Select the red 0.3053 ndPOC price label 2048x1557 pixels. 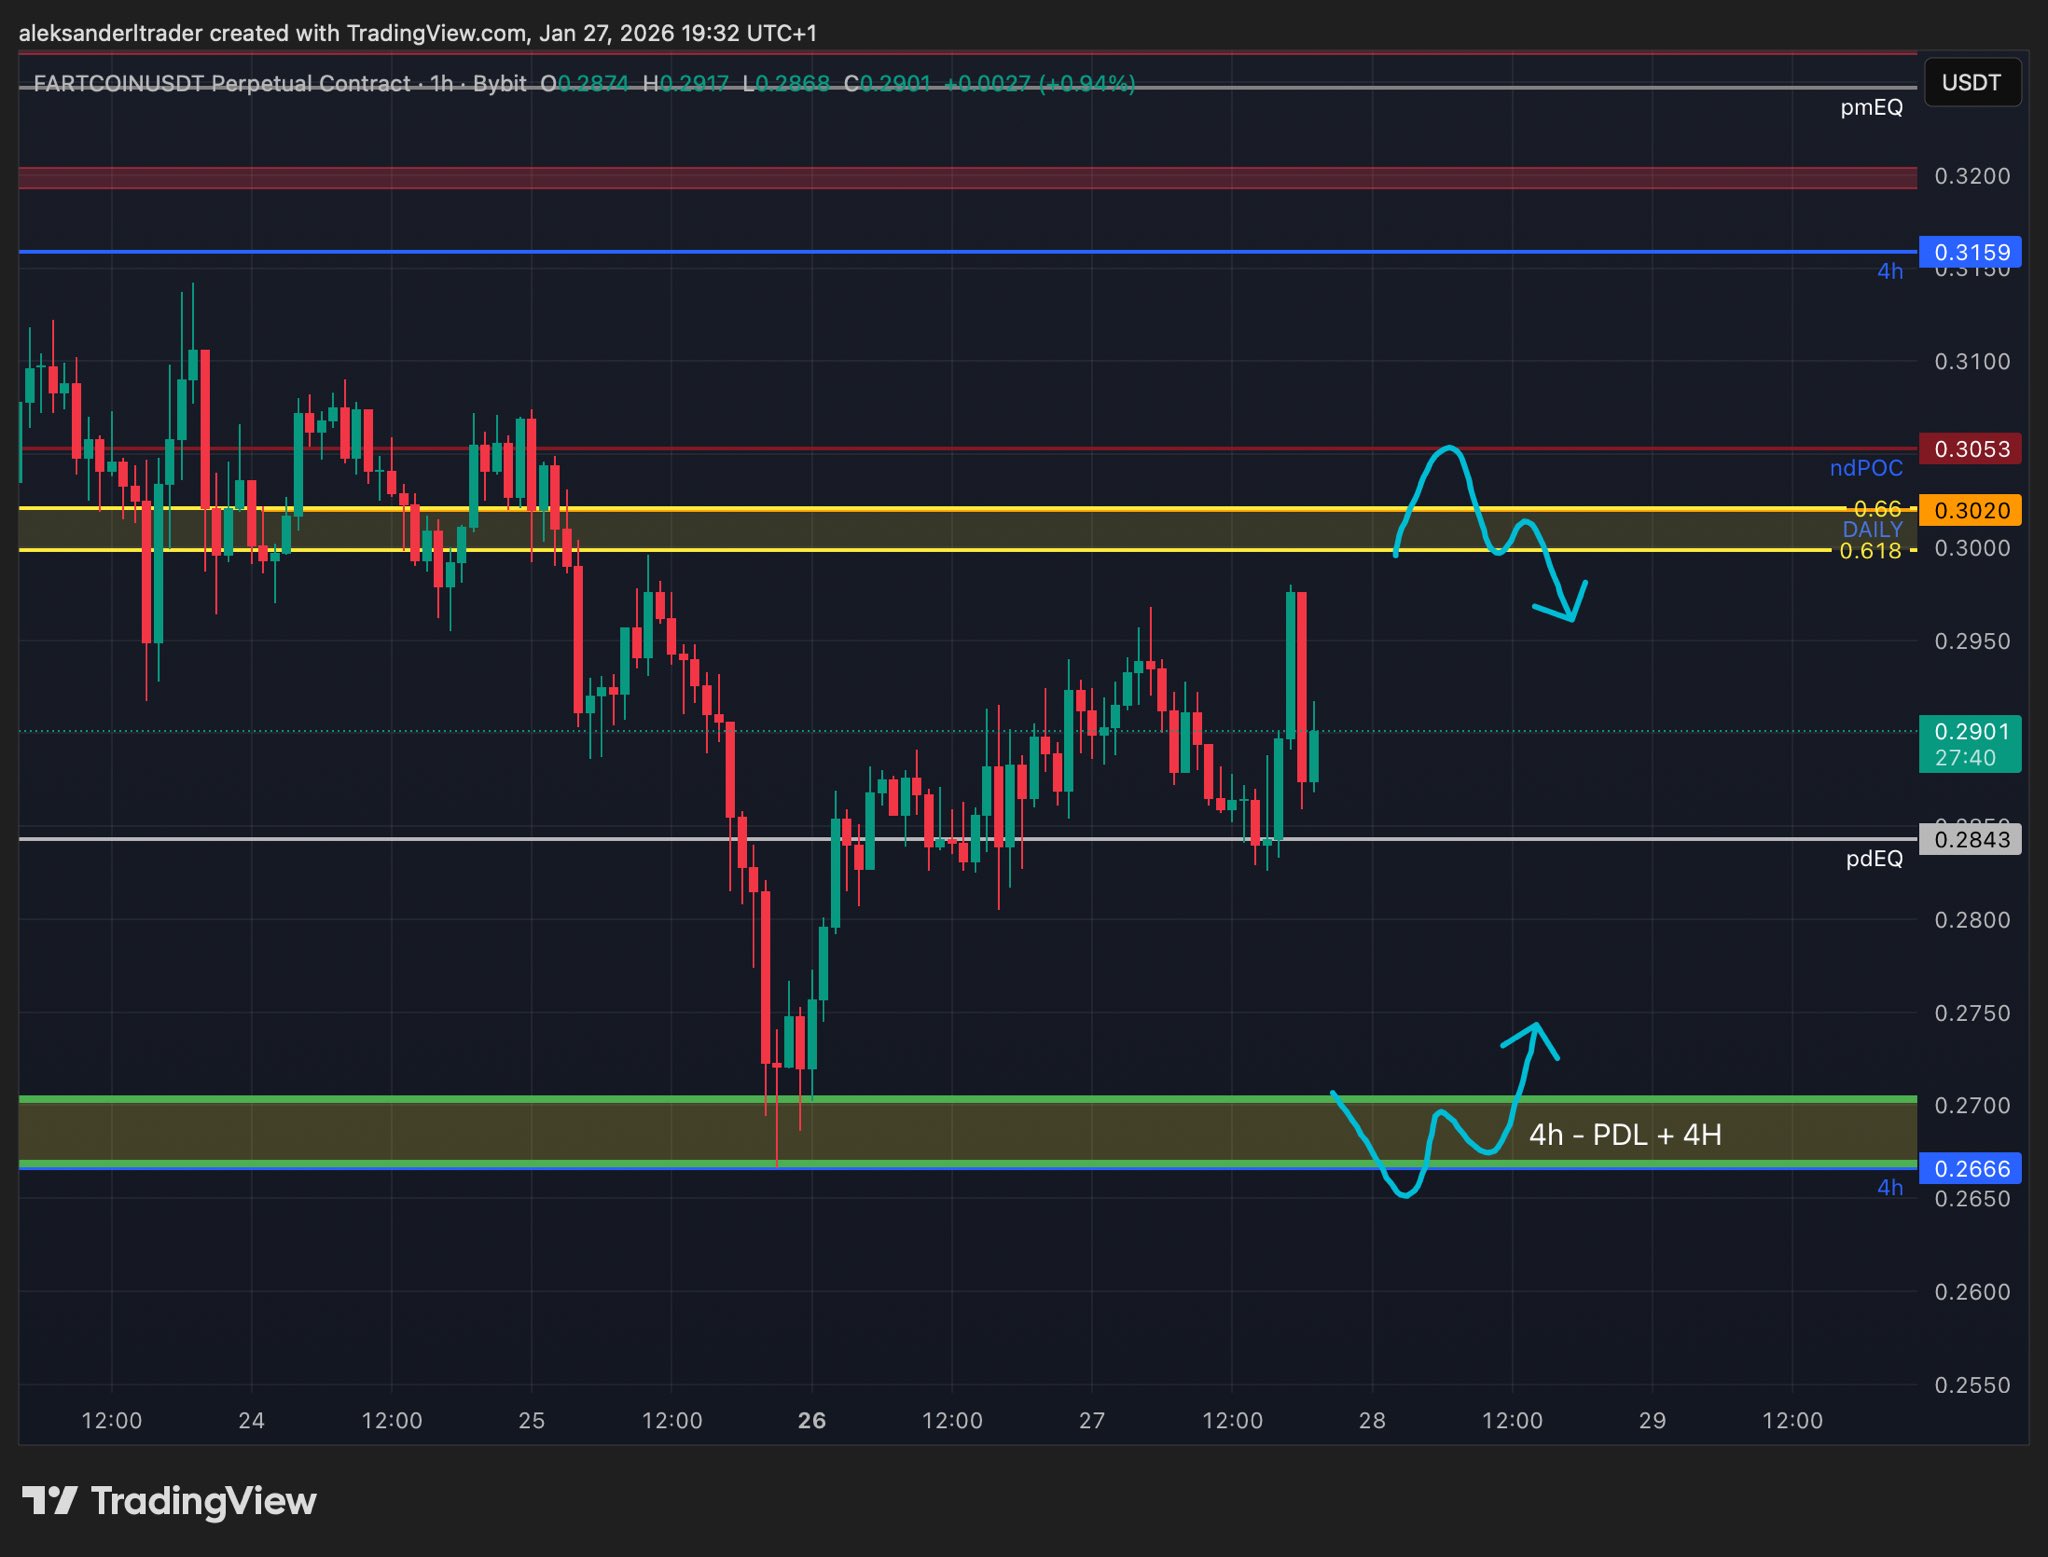pos(1970,449)
